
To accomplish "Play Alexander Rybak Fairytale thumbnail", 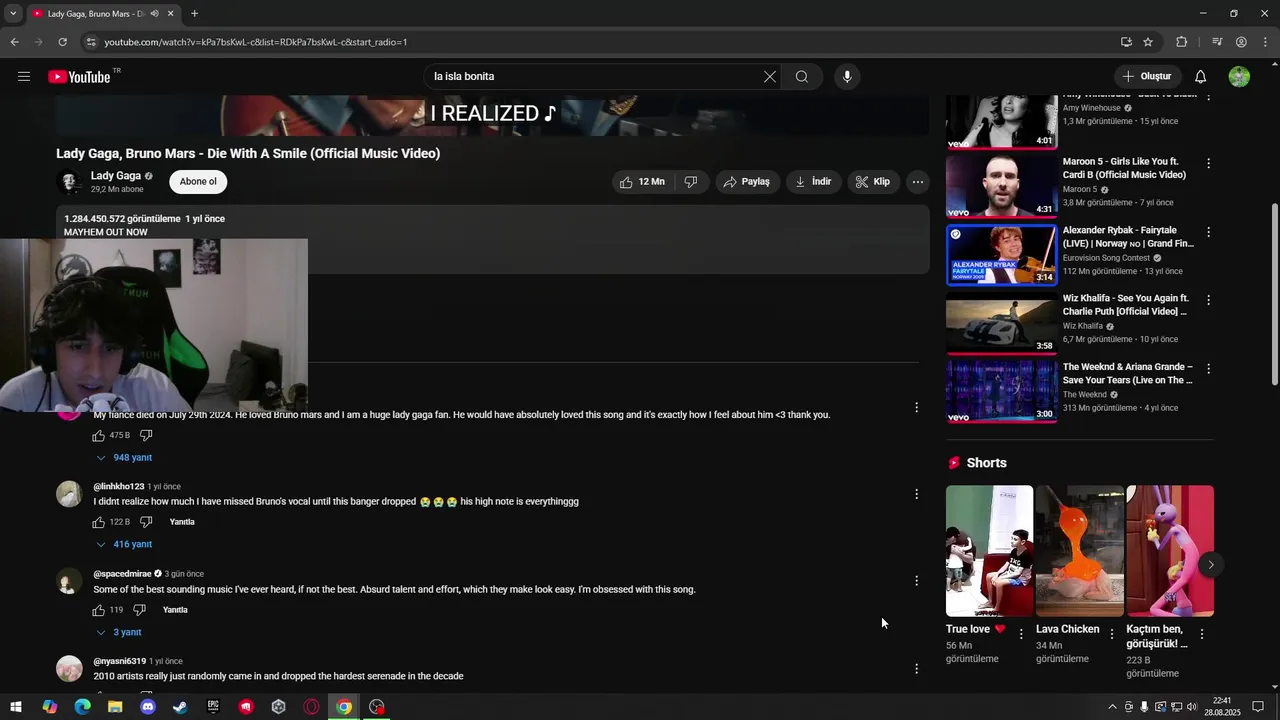I will tap(1001, 255).
